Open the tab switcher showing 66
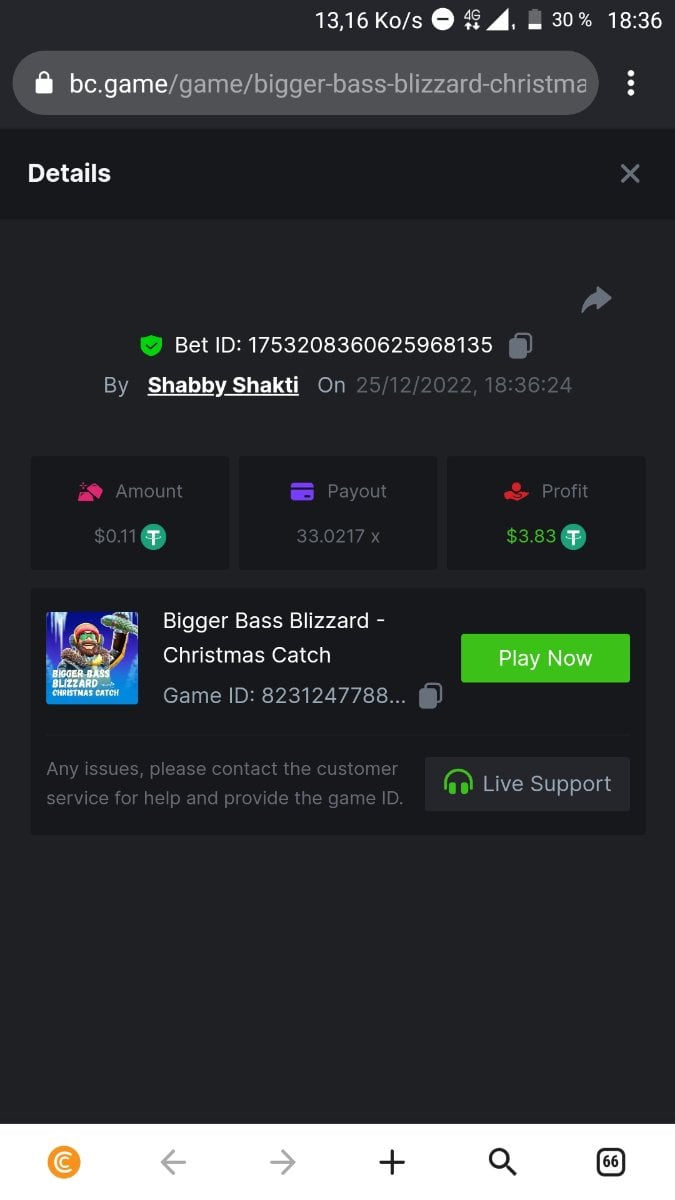Screen dimensions: 675x1200 [x=610, y=1162]
